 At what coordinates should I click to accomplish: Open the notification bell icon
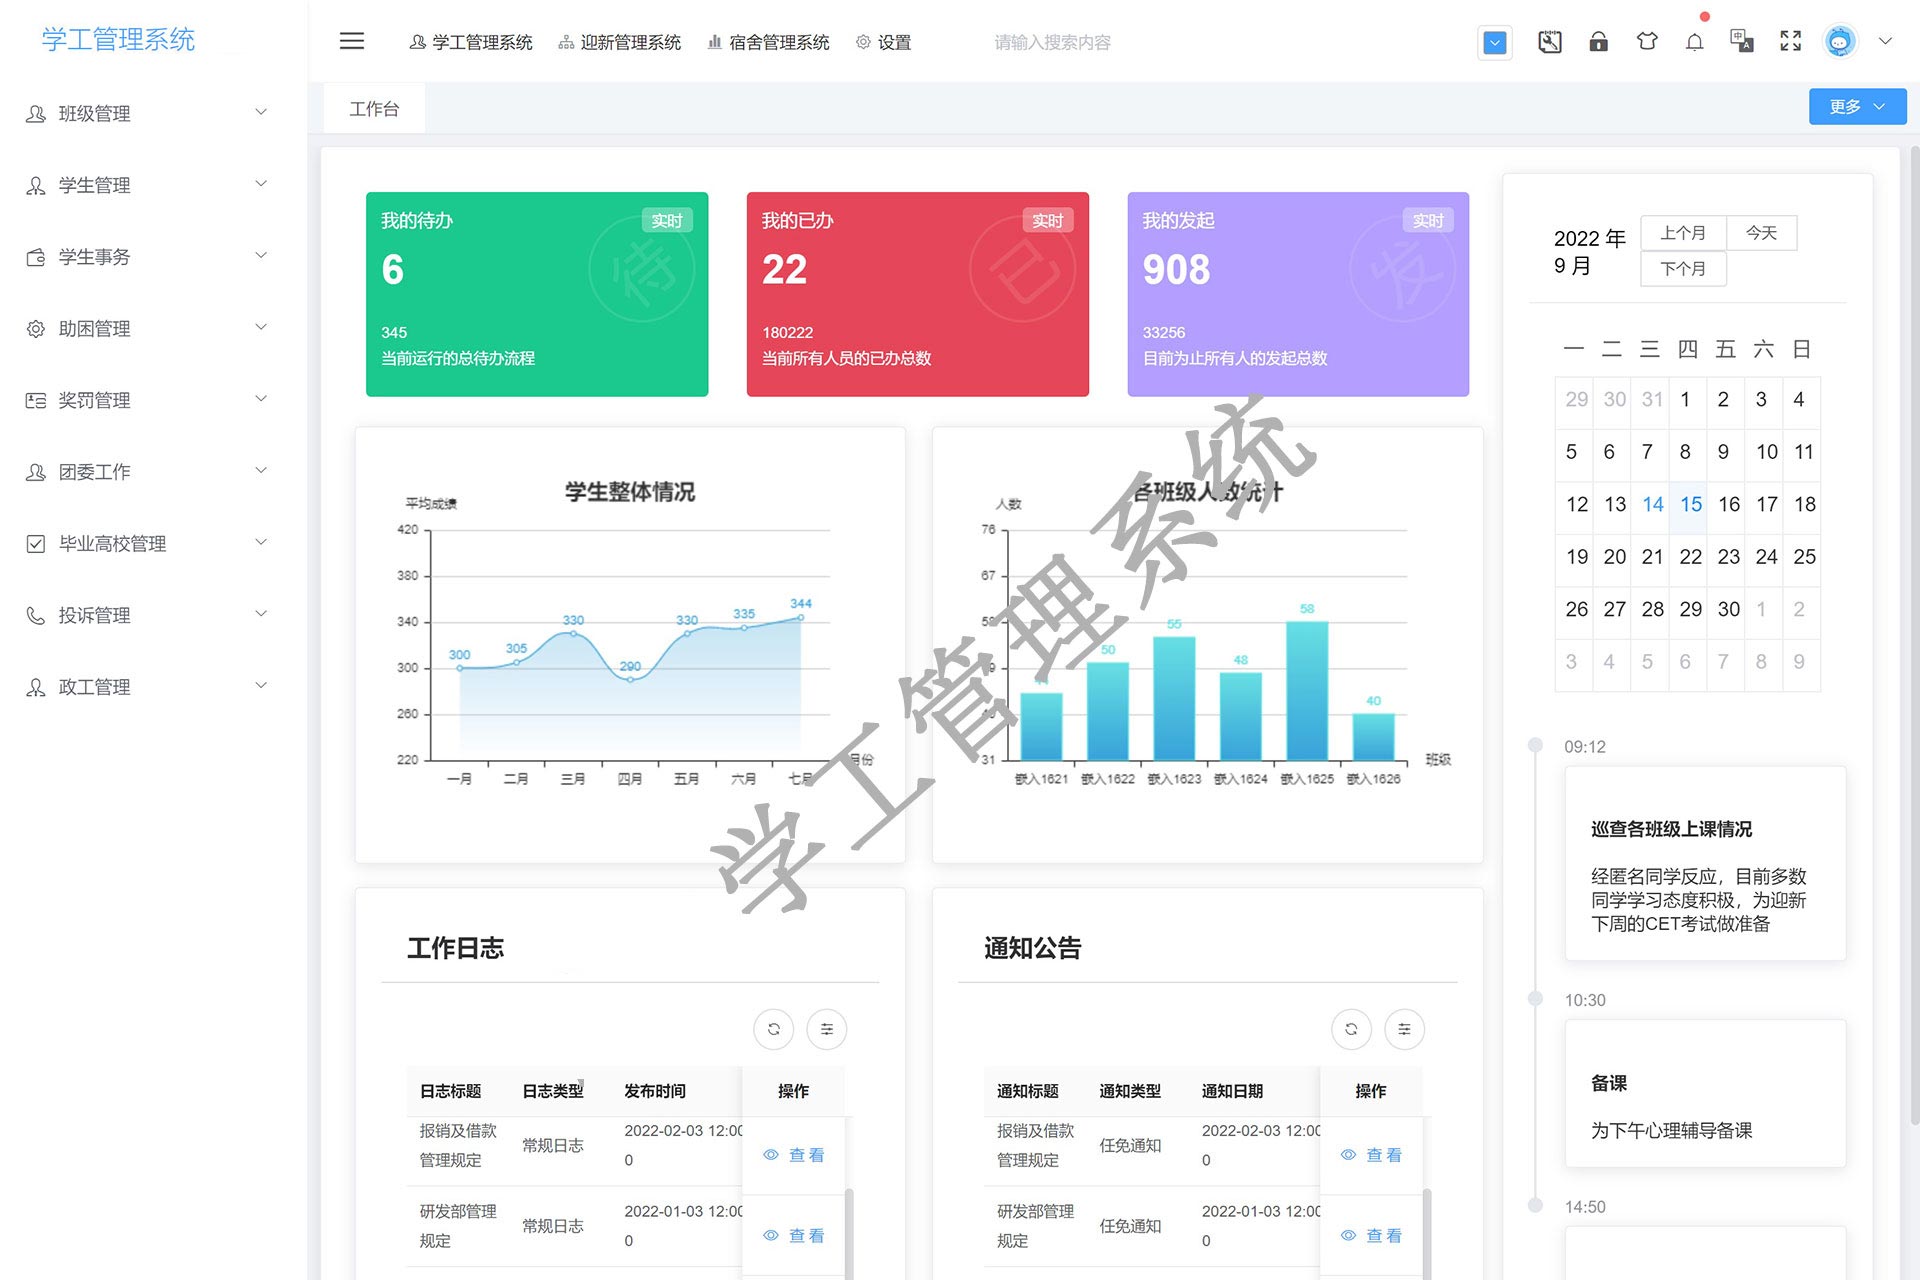[1694, 42]
